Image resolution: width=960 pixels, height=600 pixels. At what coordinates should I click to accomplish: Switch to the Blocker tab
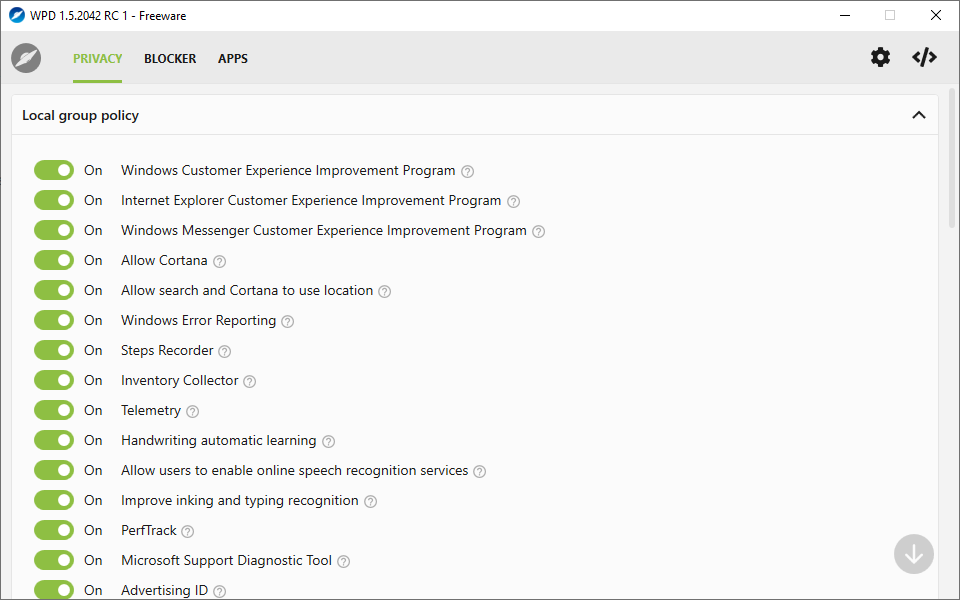pos(170,59)
